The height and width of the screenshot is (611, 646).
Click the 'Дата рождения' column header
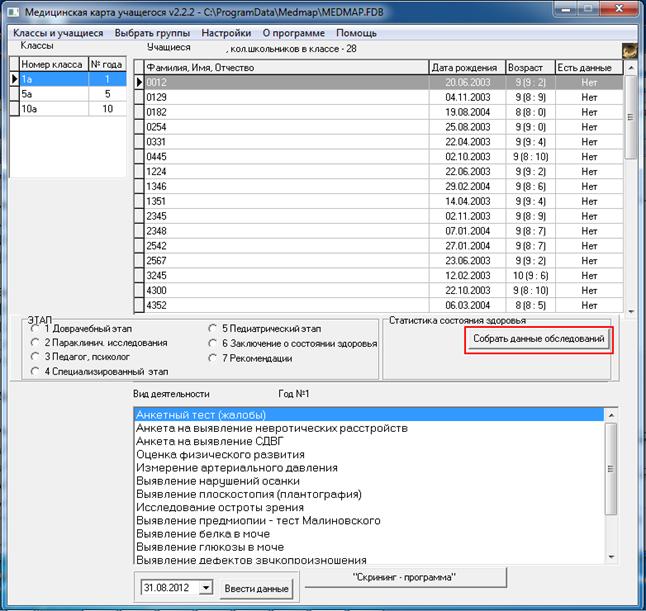(x=466, y=67)
